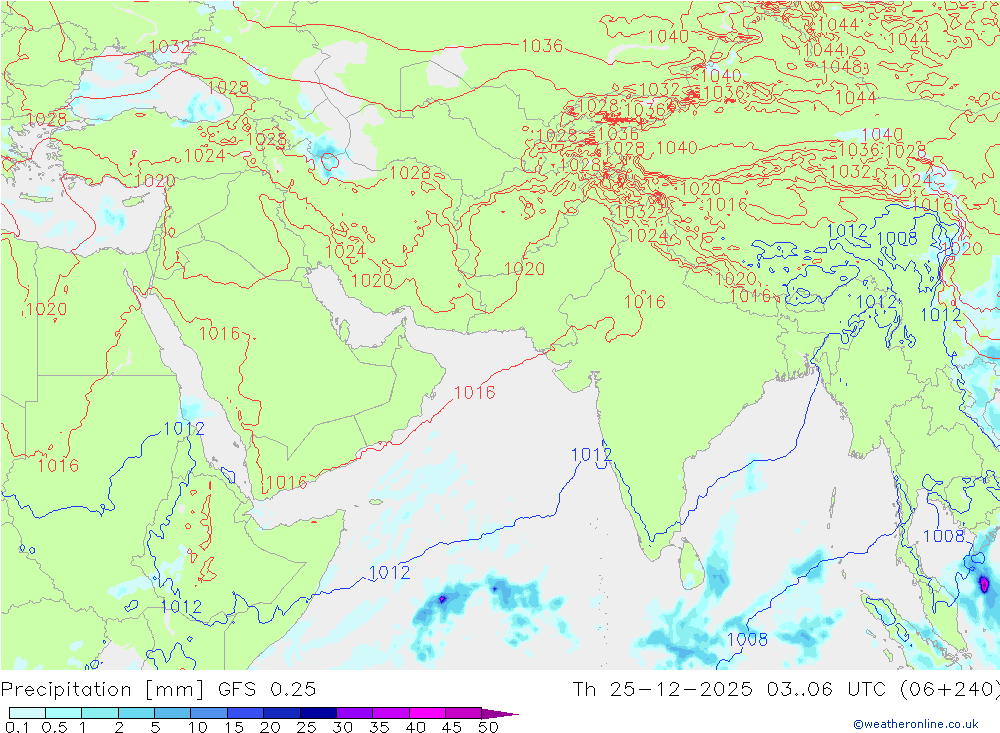Click the 25–30 mm navy legend swatch

click(x=318, y=713)
